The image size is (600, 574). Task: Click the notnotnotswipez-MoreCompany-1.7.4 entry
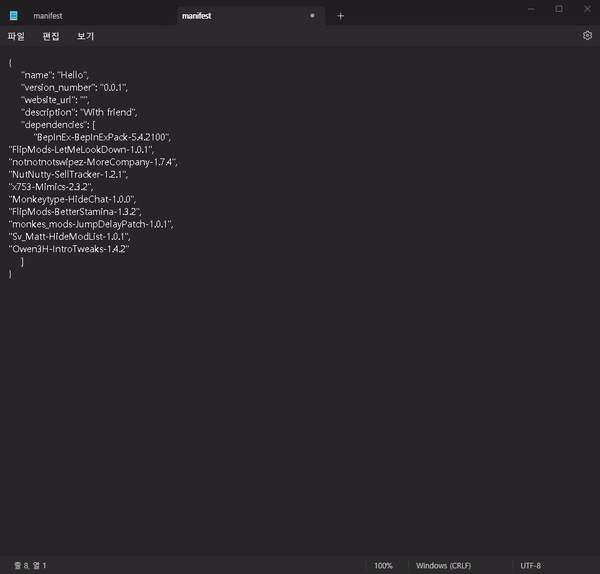coord(93,162)
